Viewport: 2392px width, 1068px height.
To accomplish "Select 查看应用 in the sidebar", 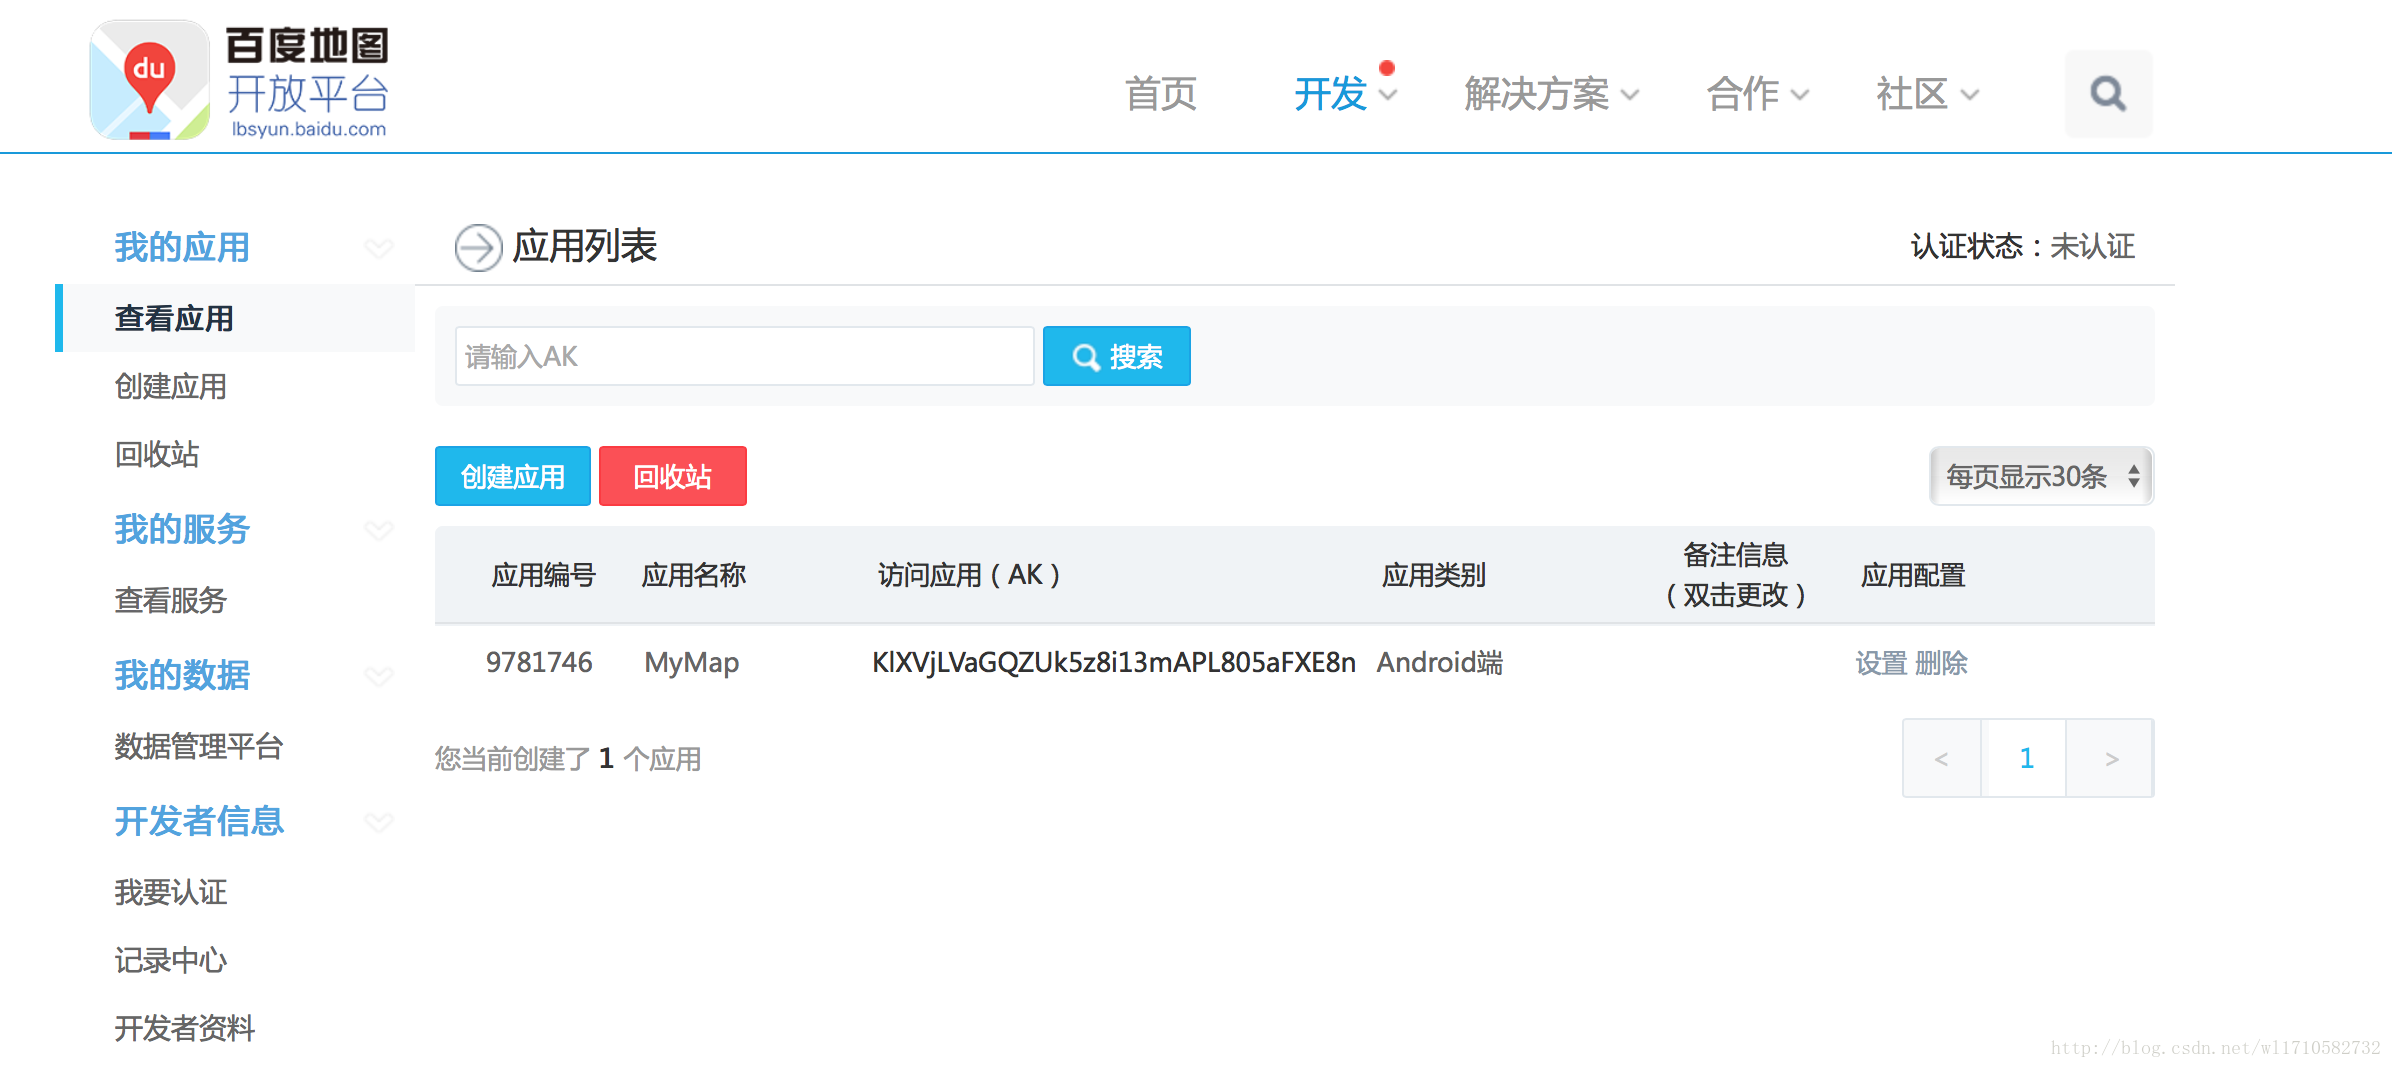I will pos(235,318).
